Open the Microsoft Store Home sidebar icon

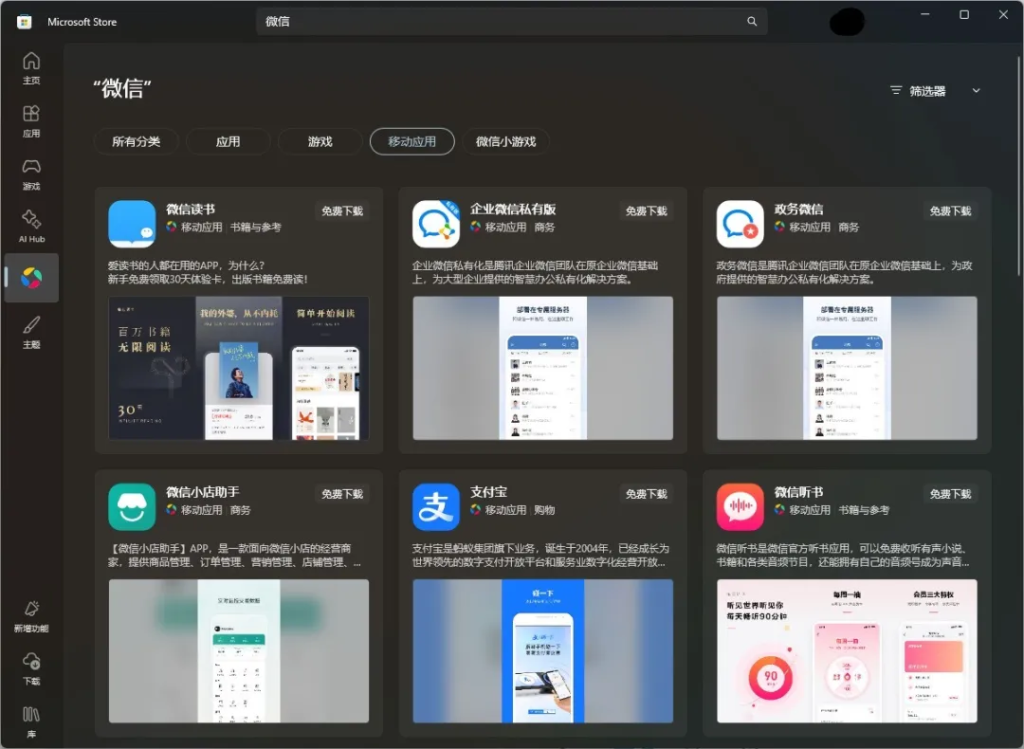31,65
